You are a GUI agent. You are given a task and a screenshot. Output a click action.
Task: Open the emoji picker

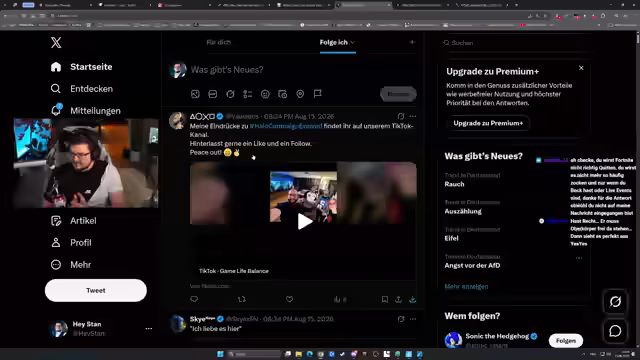point(265,94)
